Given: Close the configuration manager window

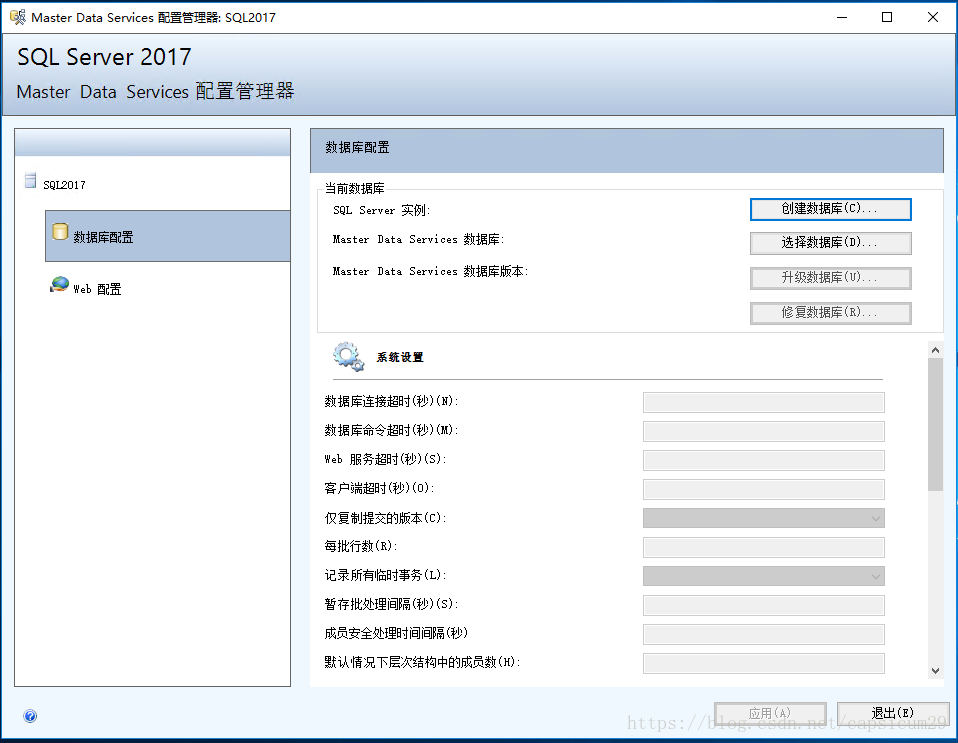Looking at the screenshot, I should (933, 17).
